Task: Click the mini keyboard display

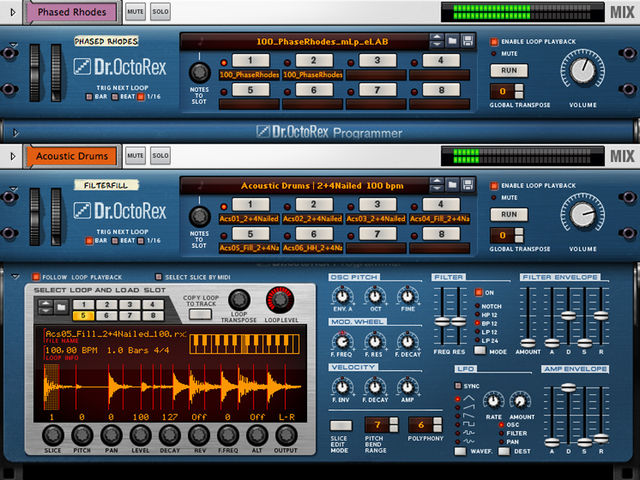Action: coord(244,344)
